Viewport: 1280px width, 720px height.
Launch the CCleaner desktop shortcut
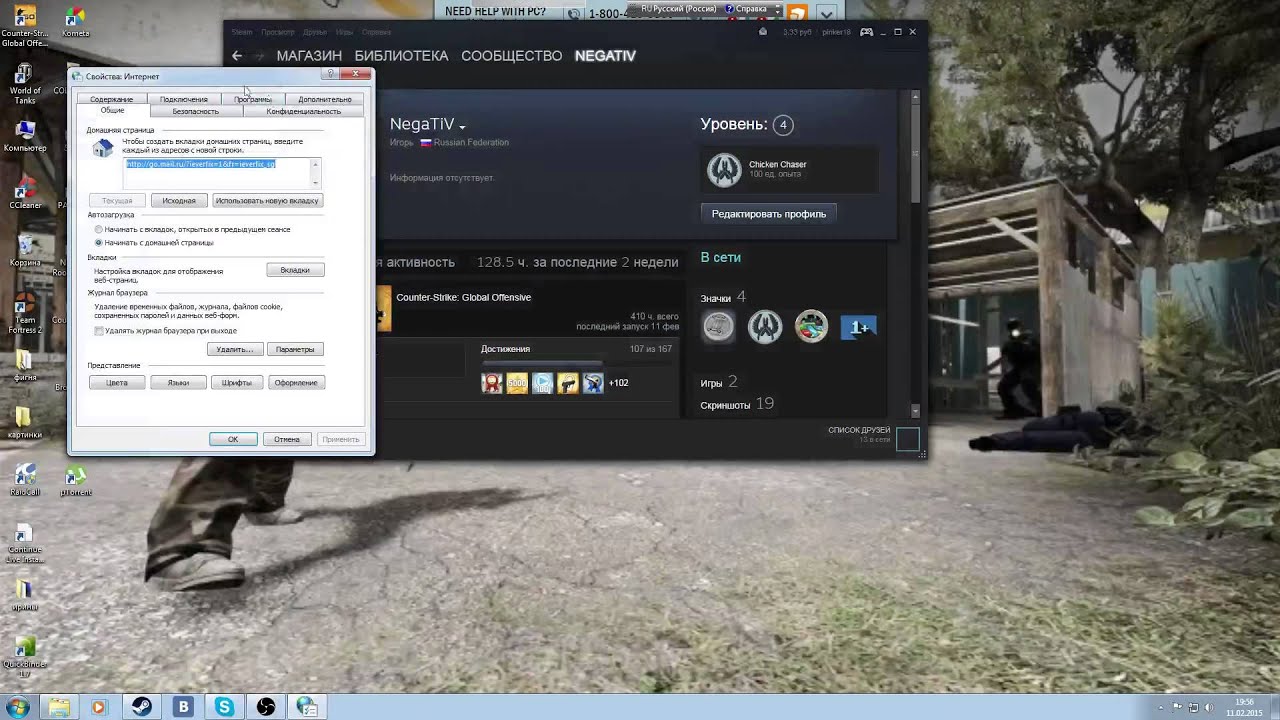point(25,193)
